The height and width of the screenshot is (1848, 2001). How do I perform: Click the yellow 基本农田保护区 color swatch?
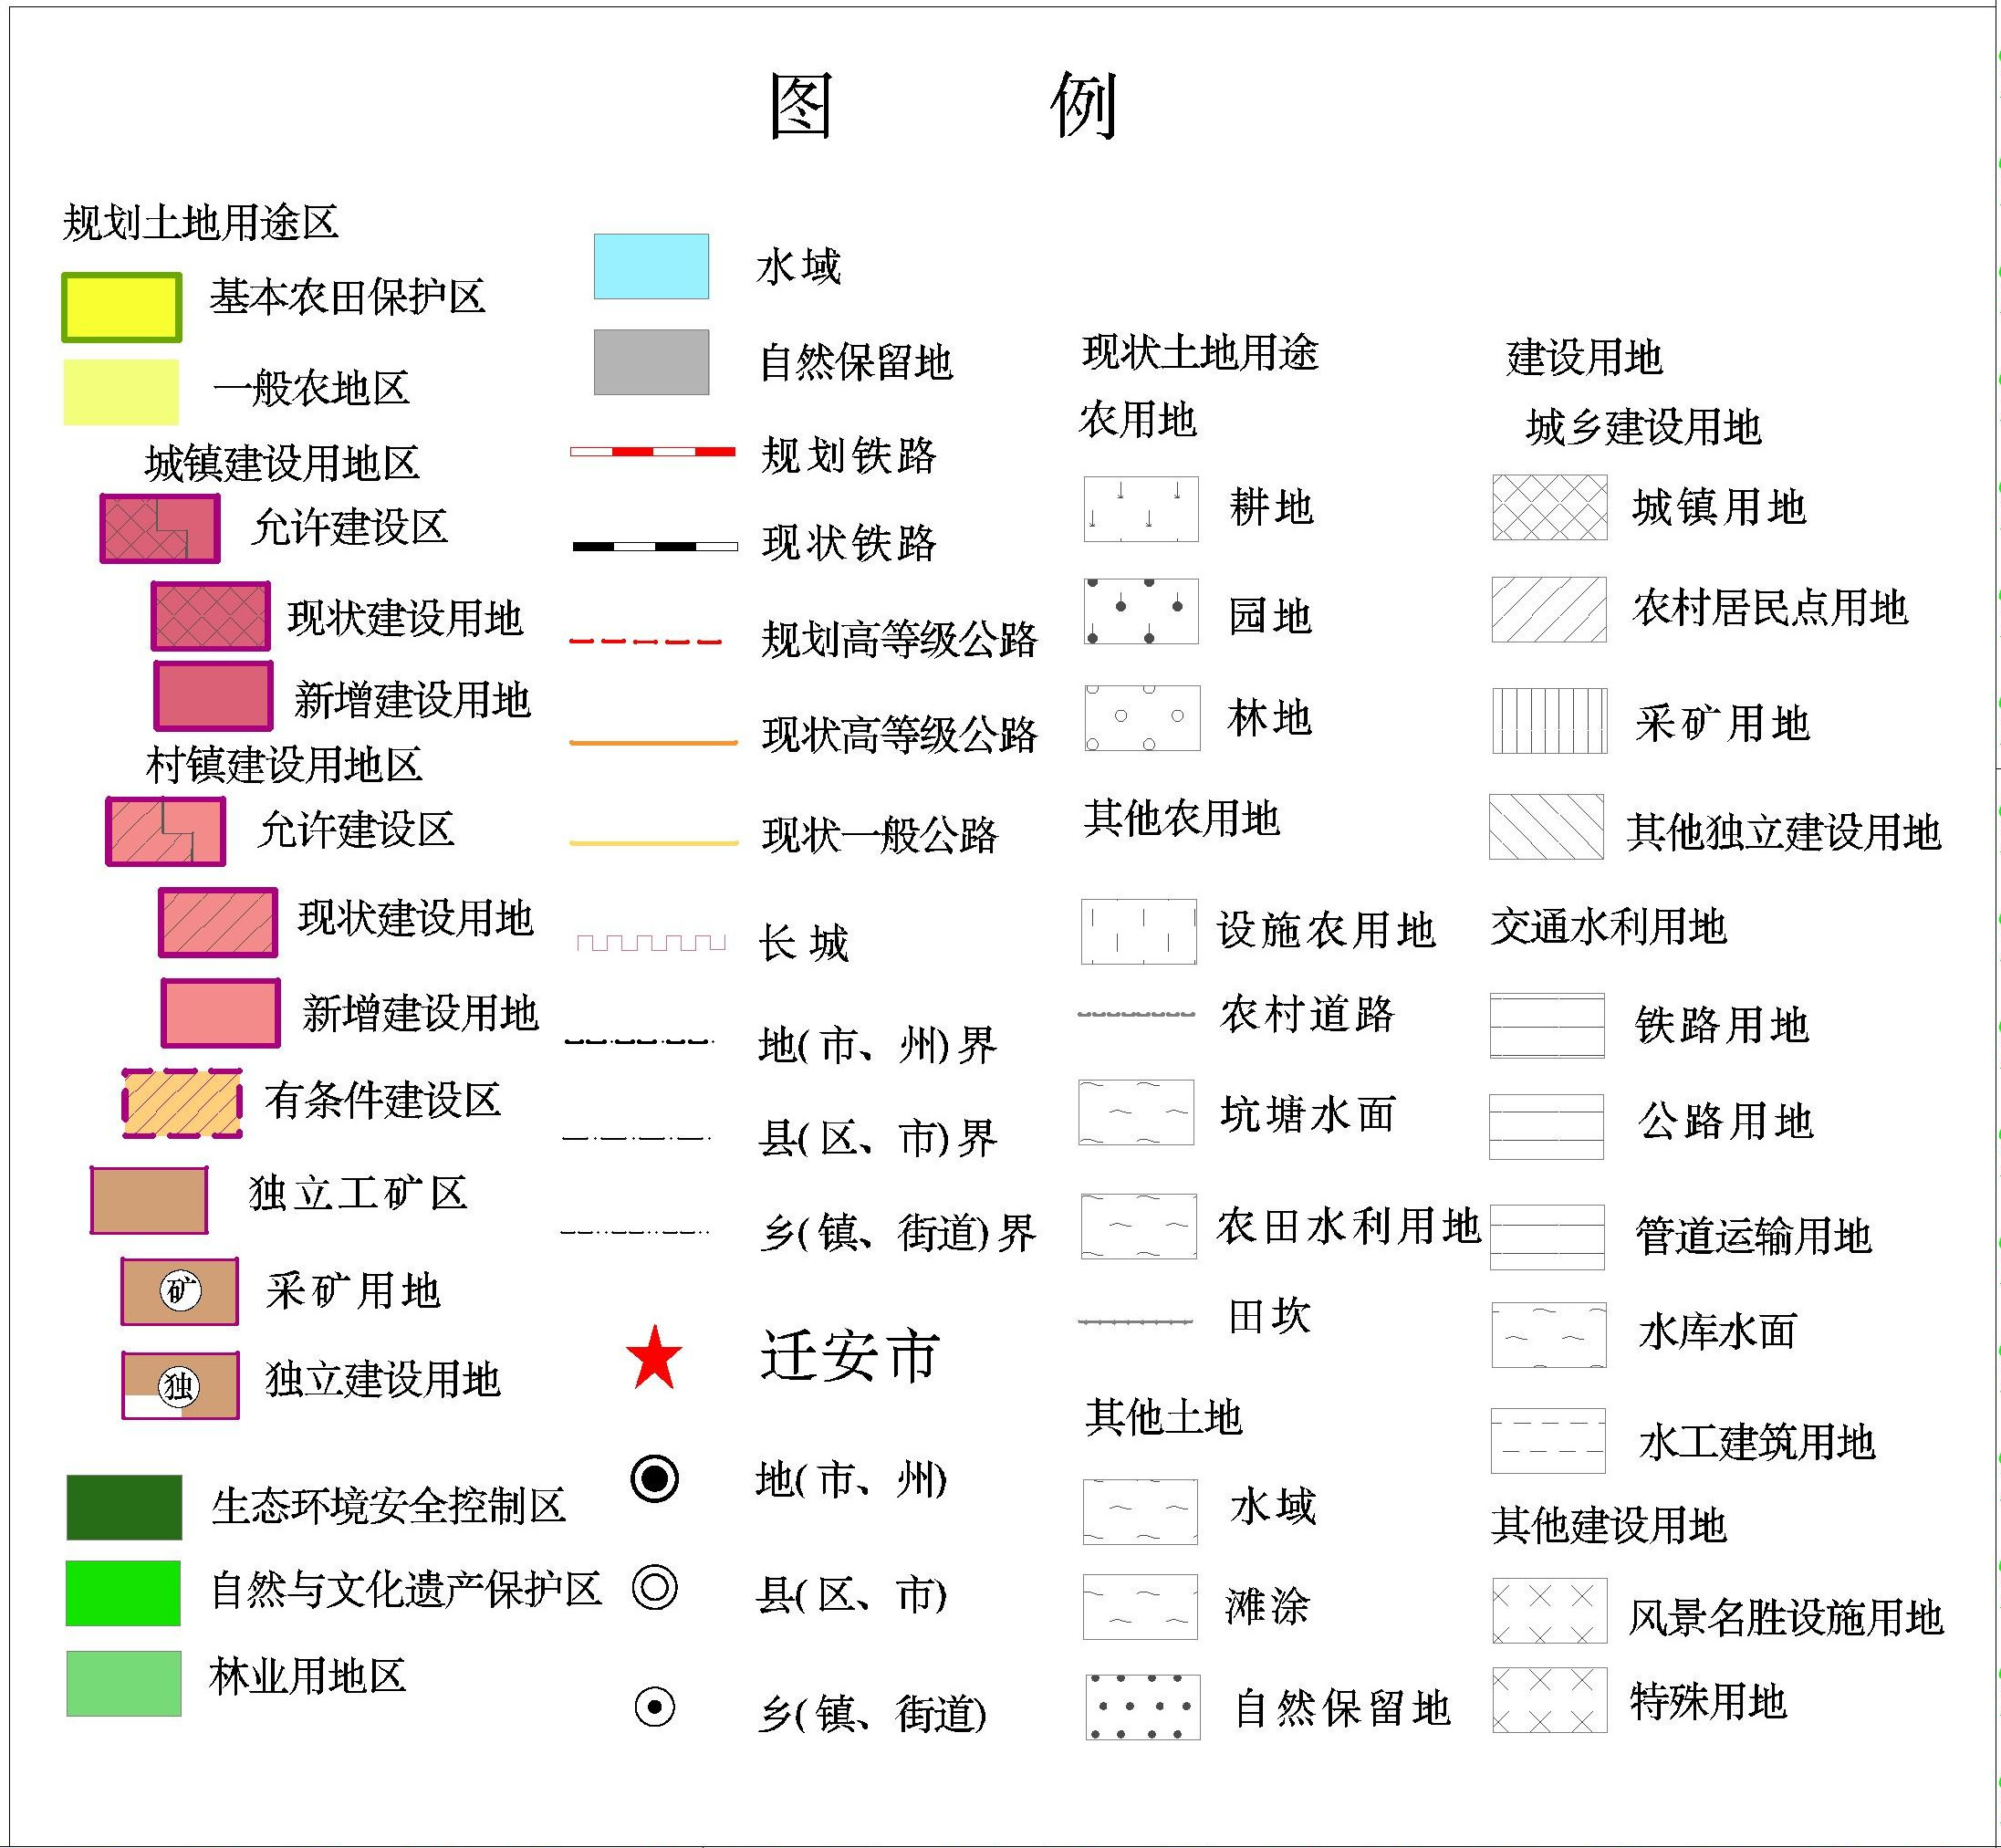(121, 307)
